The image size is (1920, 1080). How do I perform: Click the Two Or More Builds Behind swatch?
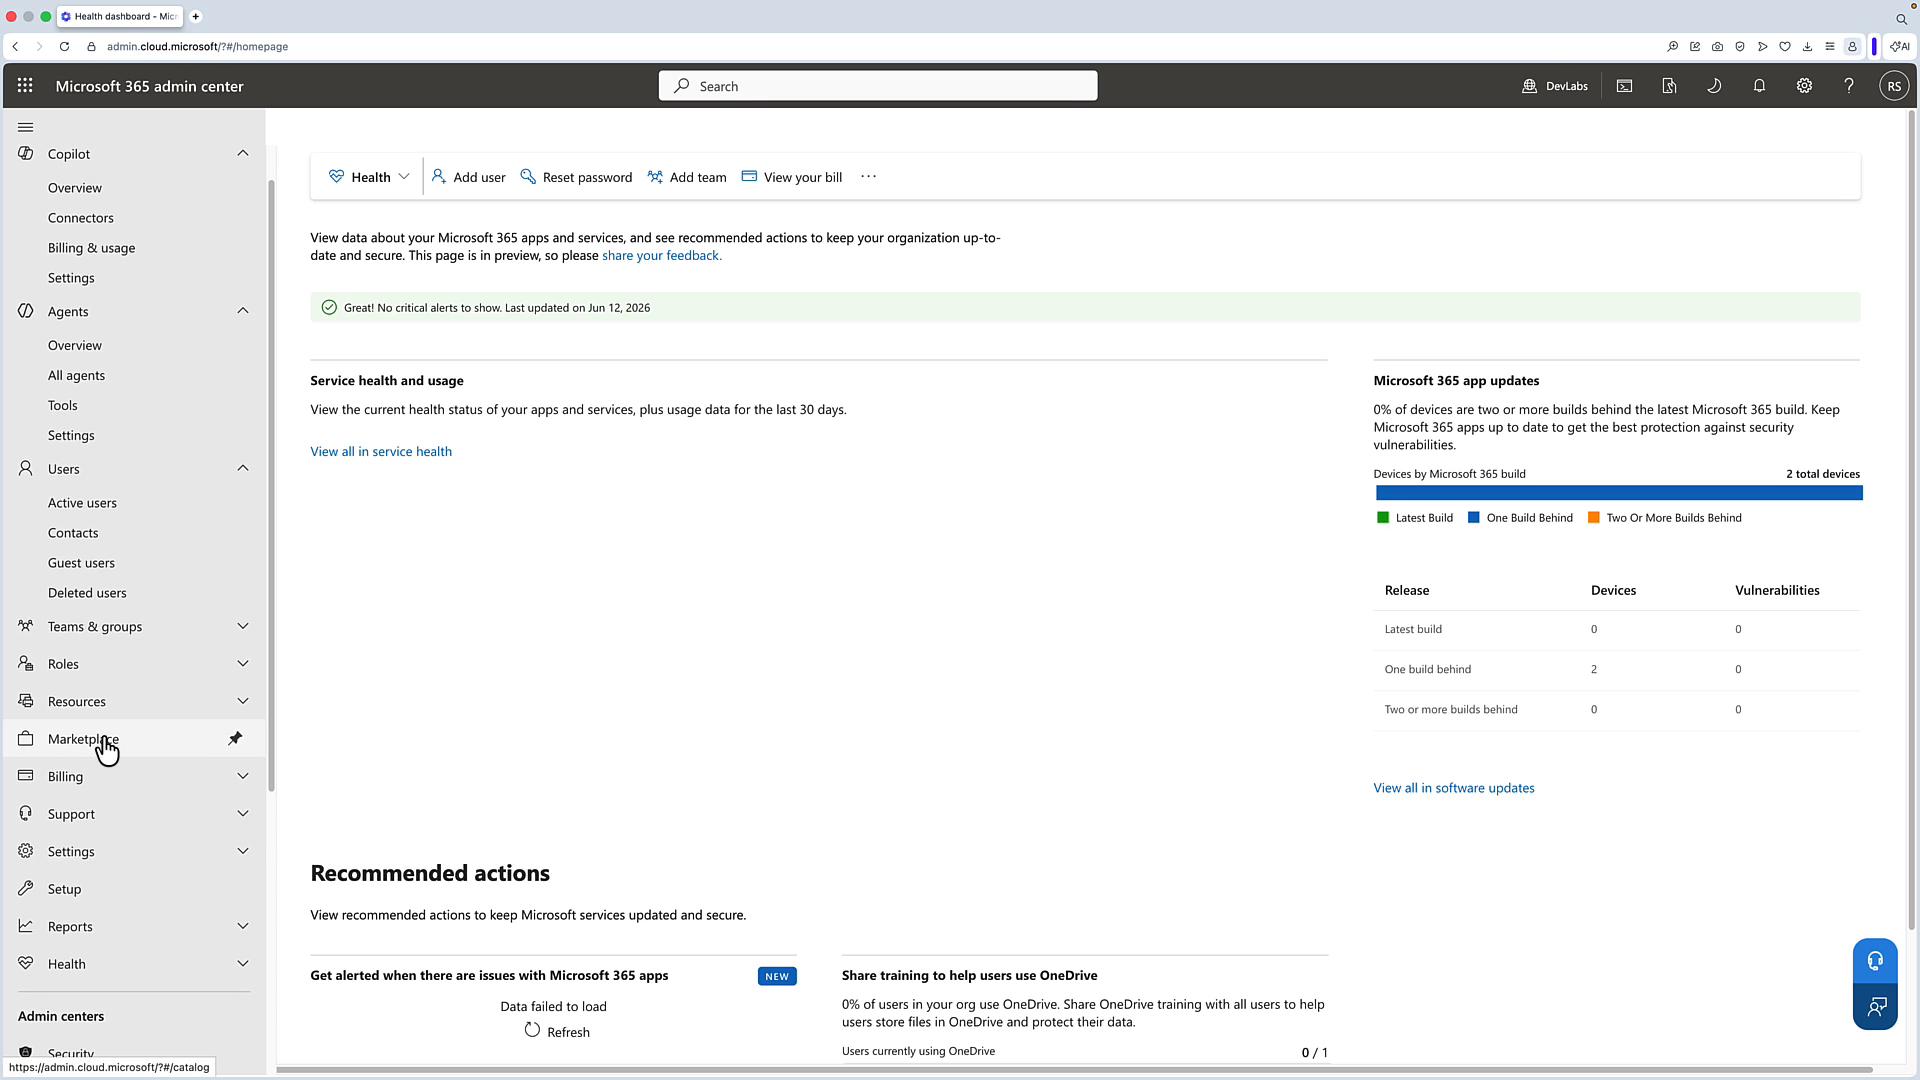pos(1594,518)
